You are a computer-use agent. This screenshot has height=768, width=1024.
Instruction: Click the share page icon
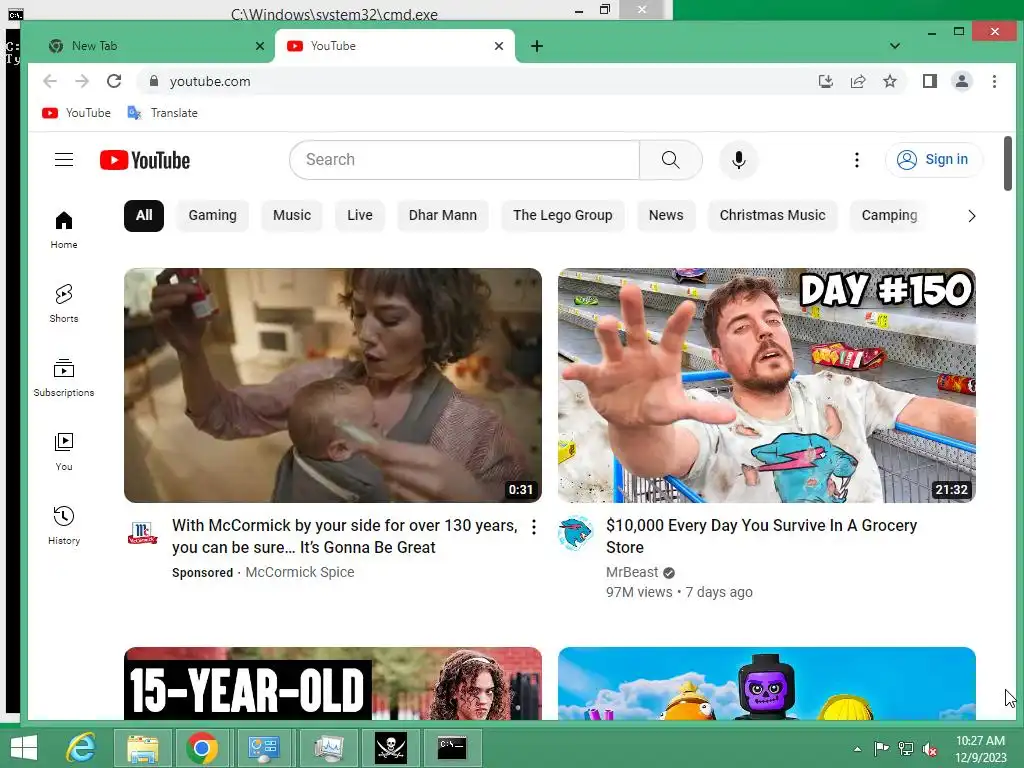click(x=857, y=81)
